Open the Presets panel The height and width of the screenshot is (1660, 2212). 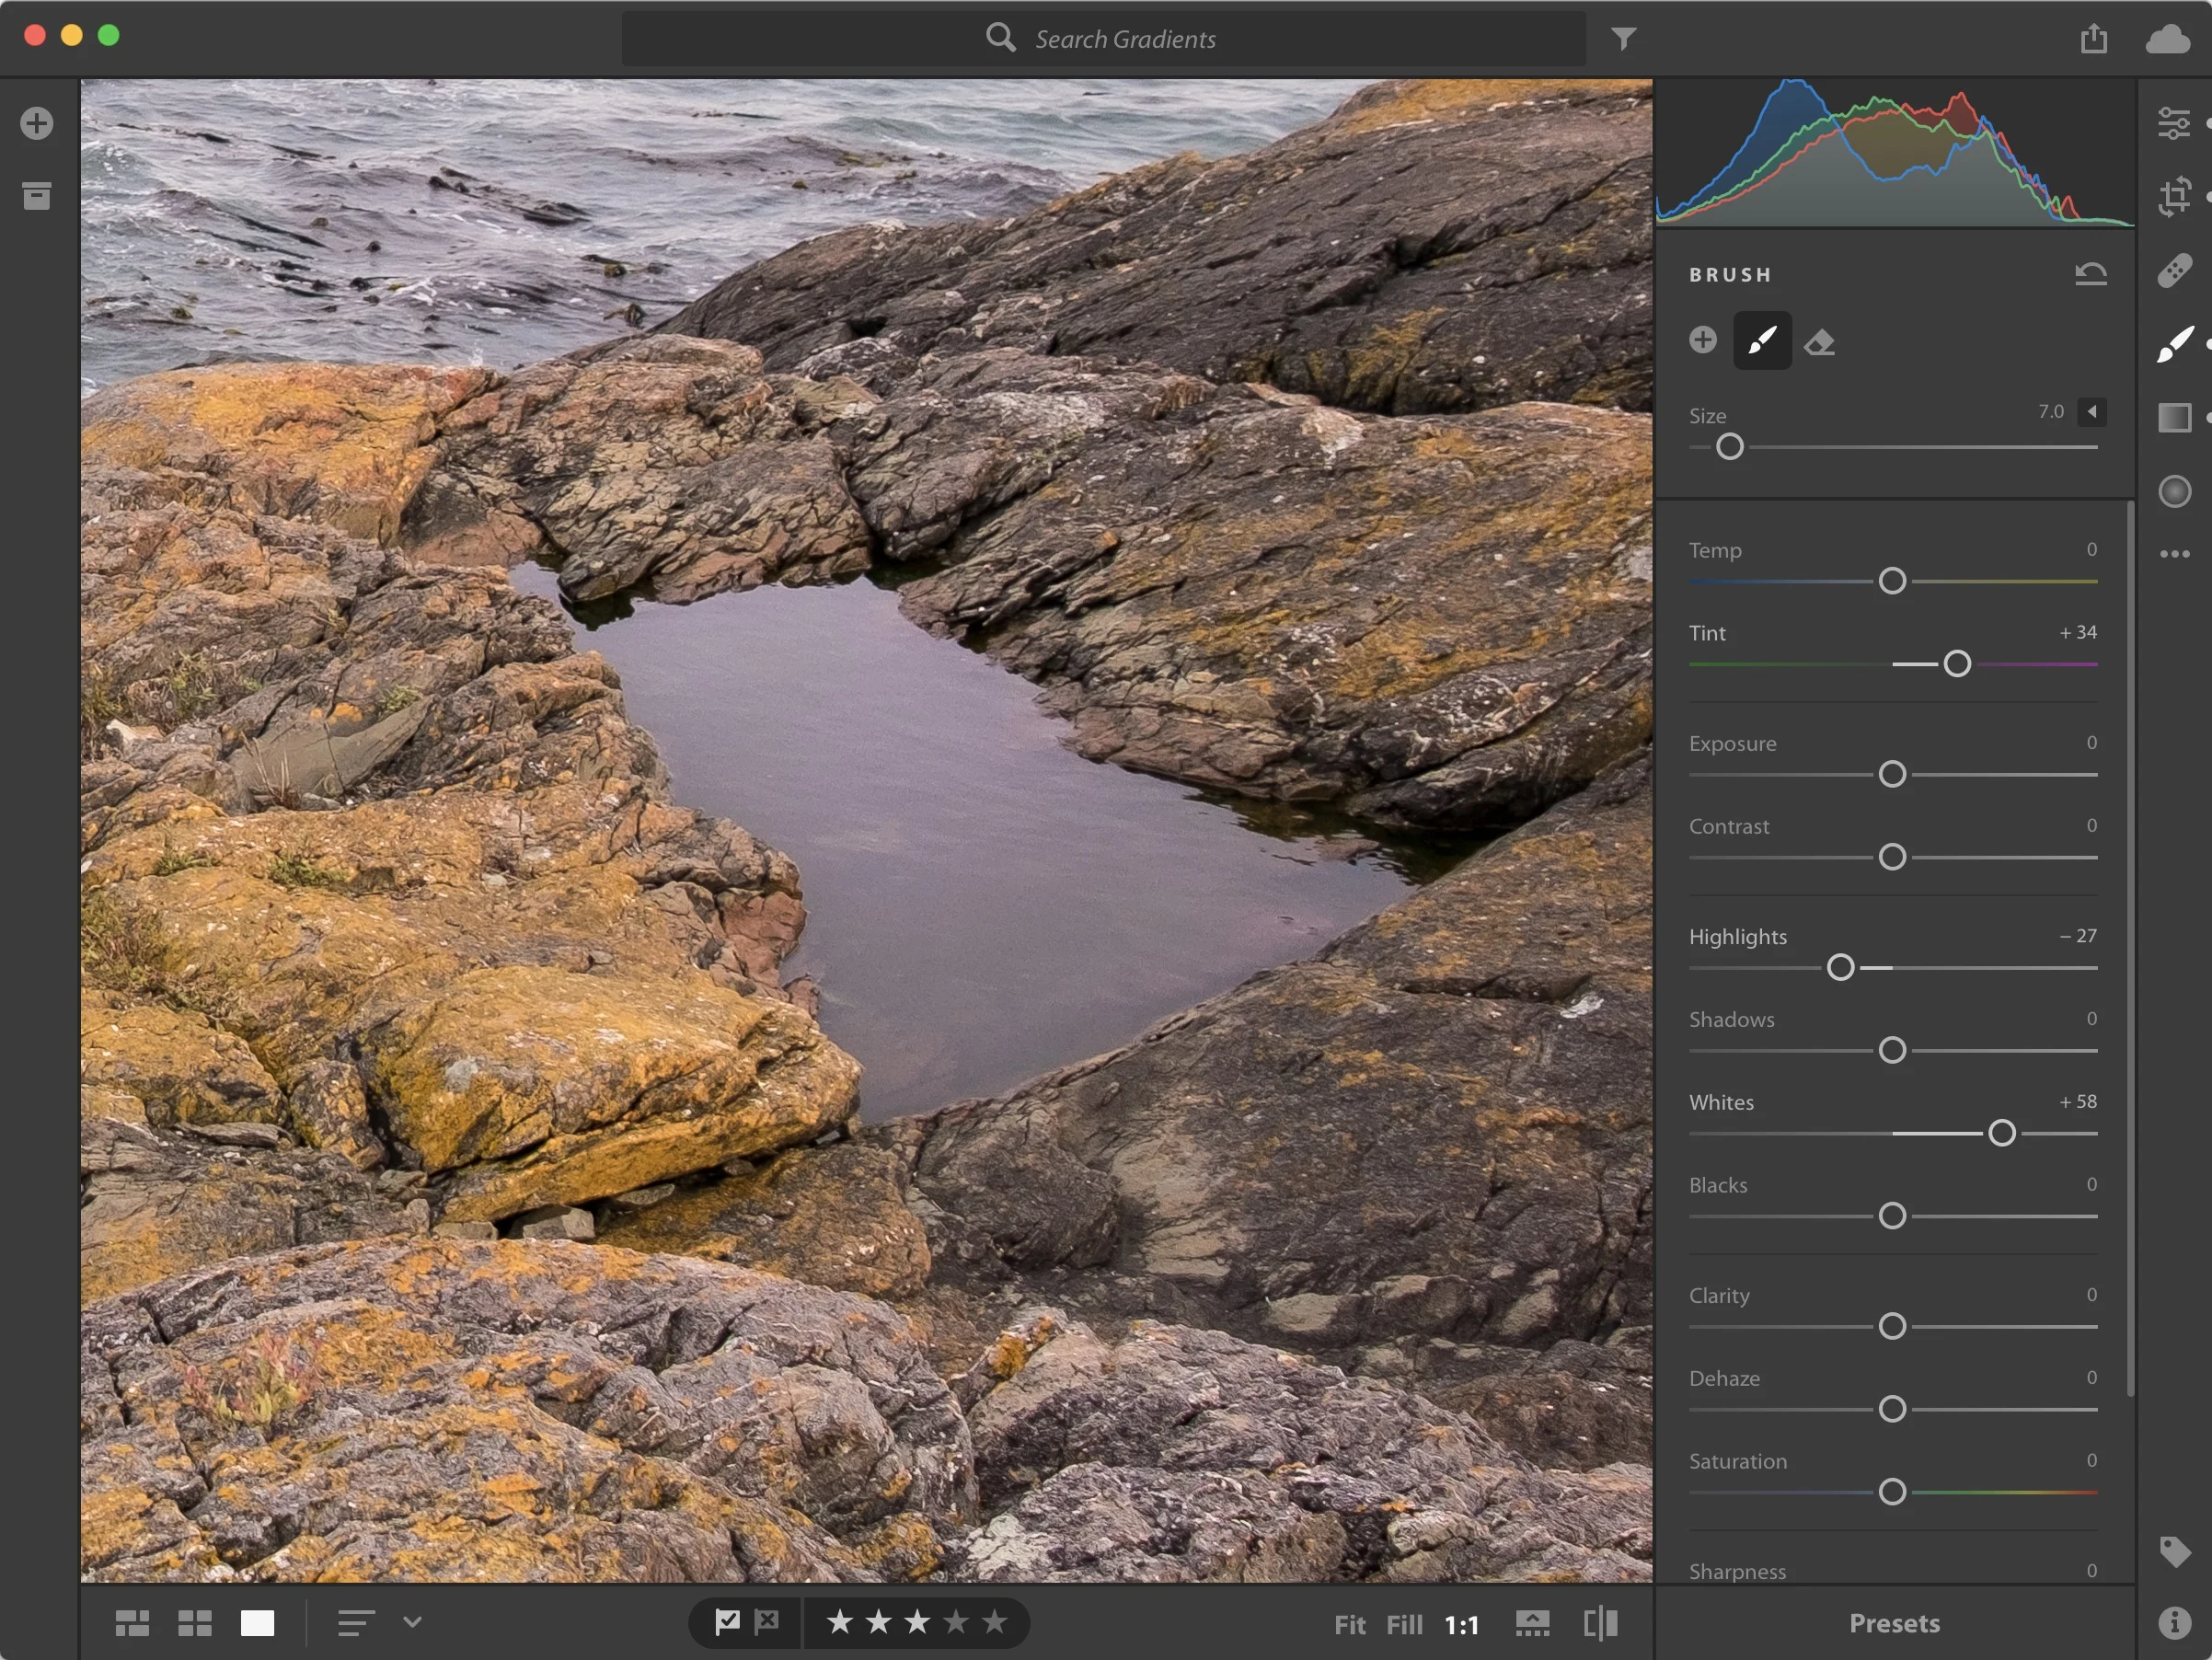(x=1894, y=1622)
